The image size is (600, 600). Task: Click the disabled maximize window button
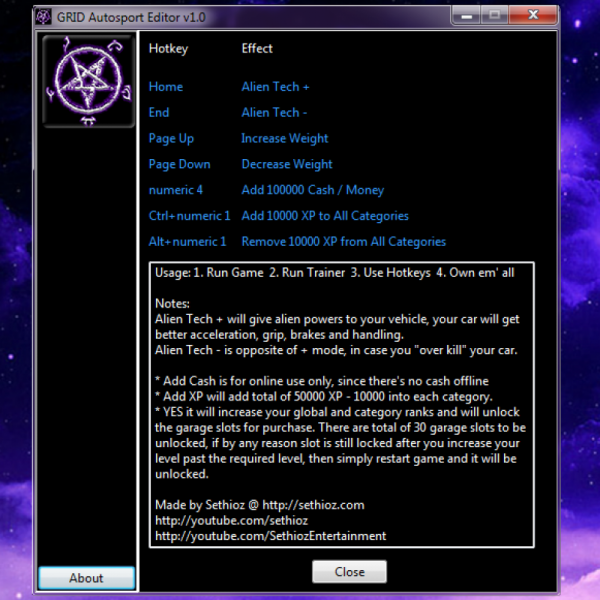pyautogui.click(x=494, y=16)
